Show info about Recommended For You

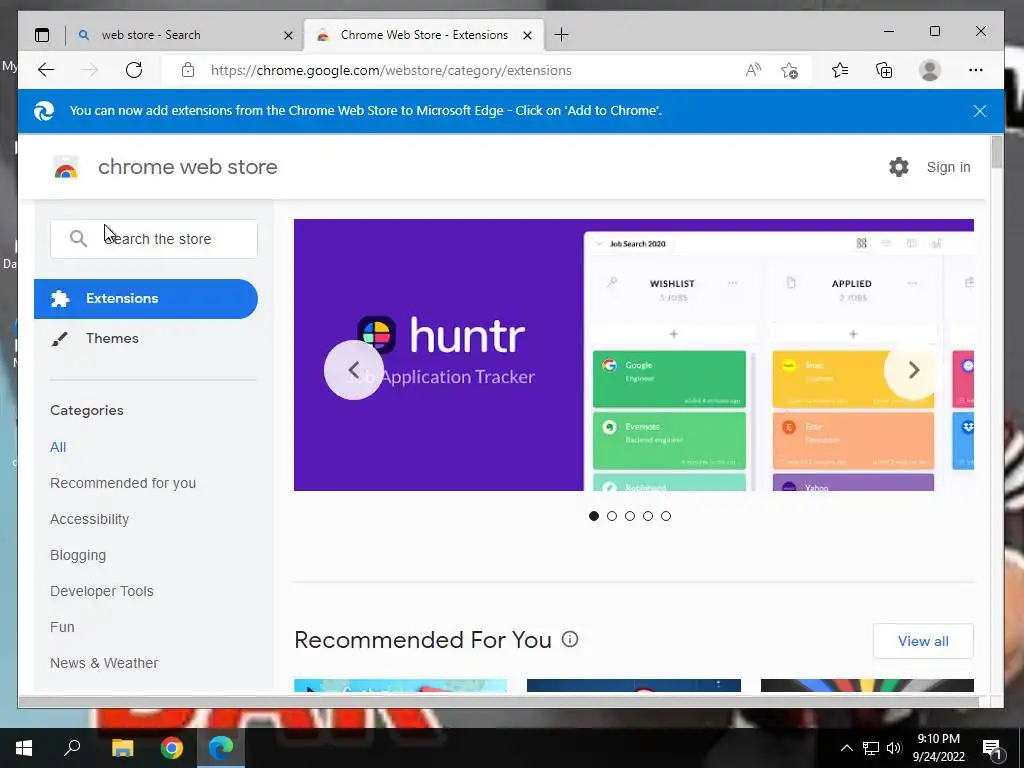click(570, 639)
